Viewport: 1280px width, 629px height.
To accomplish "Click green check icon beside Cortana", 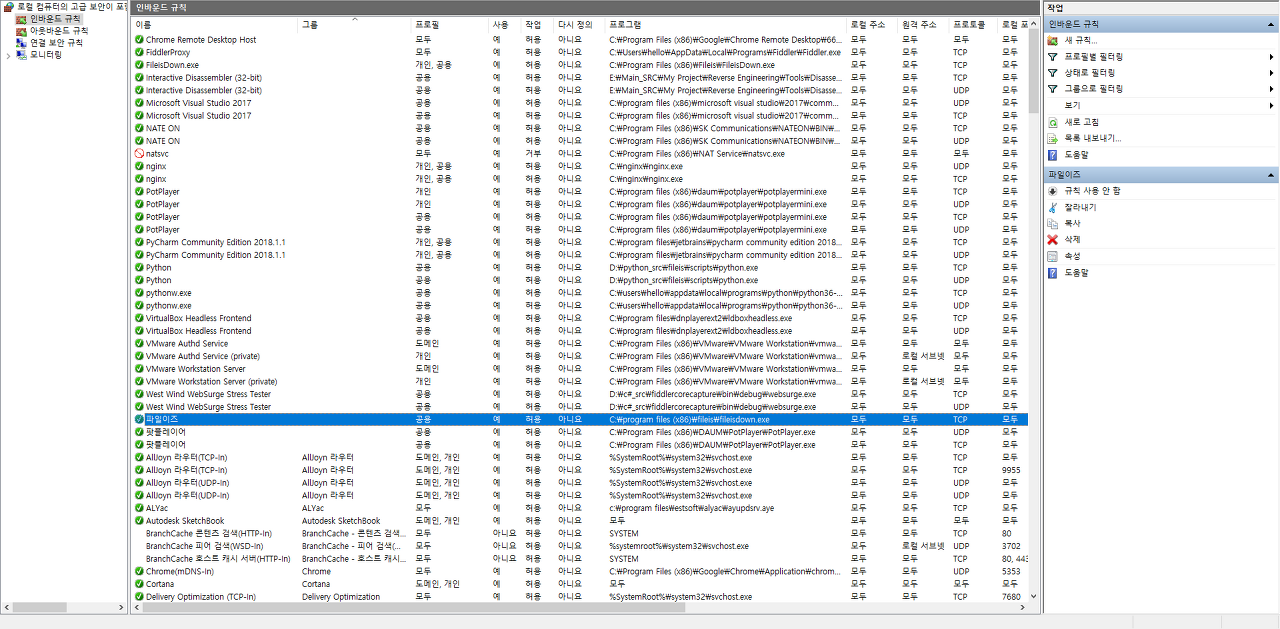I will point(139,584).
